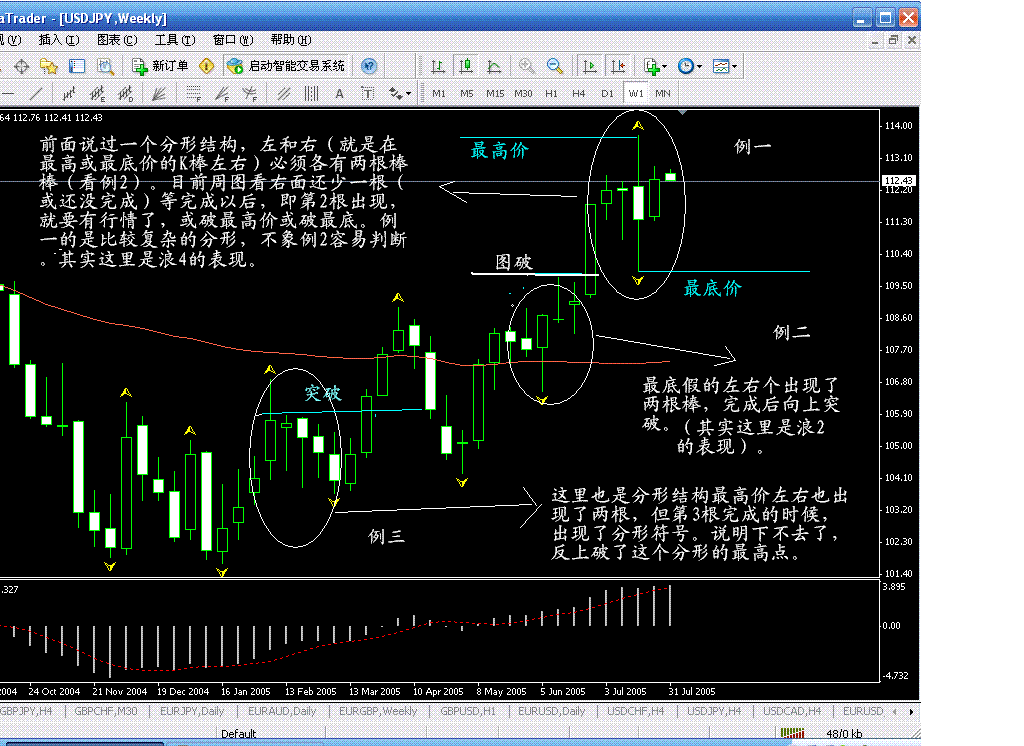This screenshot has height=746, width=1024.
Task: Switch to M5 timeframe
Action: [466, 93]
